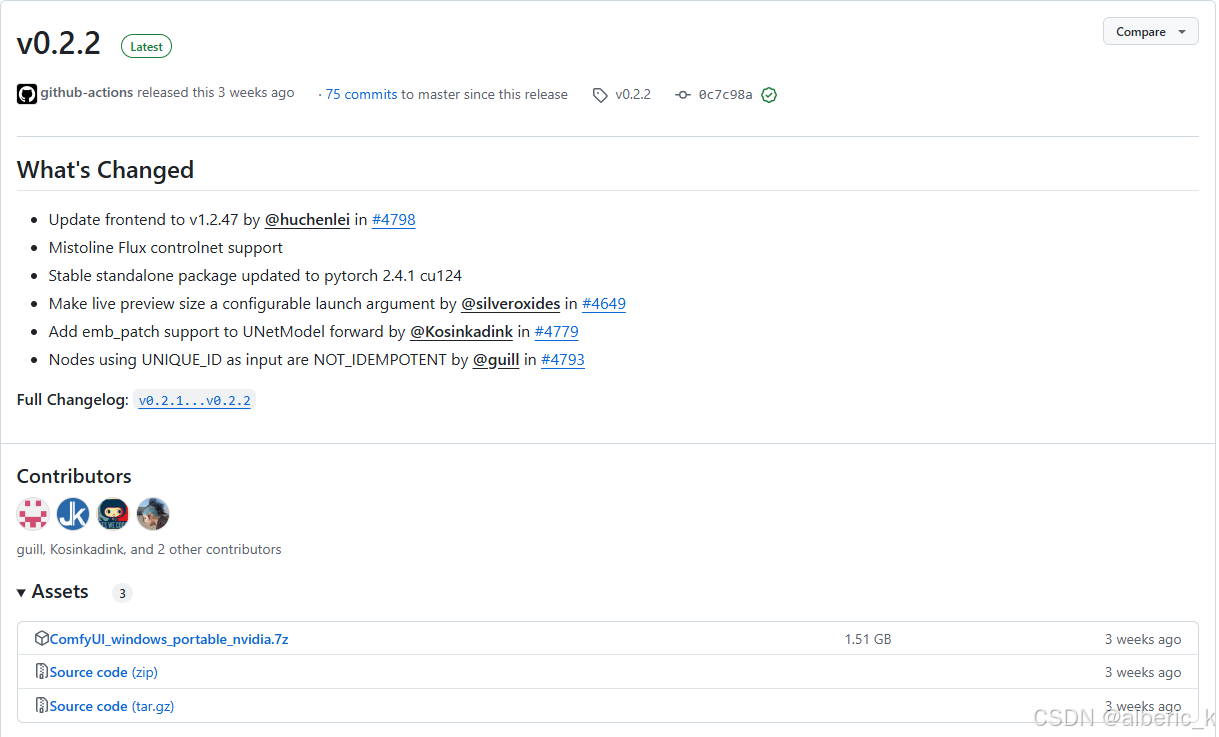Click the file icon beside Source code (tar.gz)
This screenshot has height=737, width=1219.
[42, 705]
